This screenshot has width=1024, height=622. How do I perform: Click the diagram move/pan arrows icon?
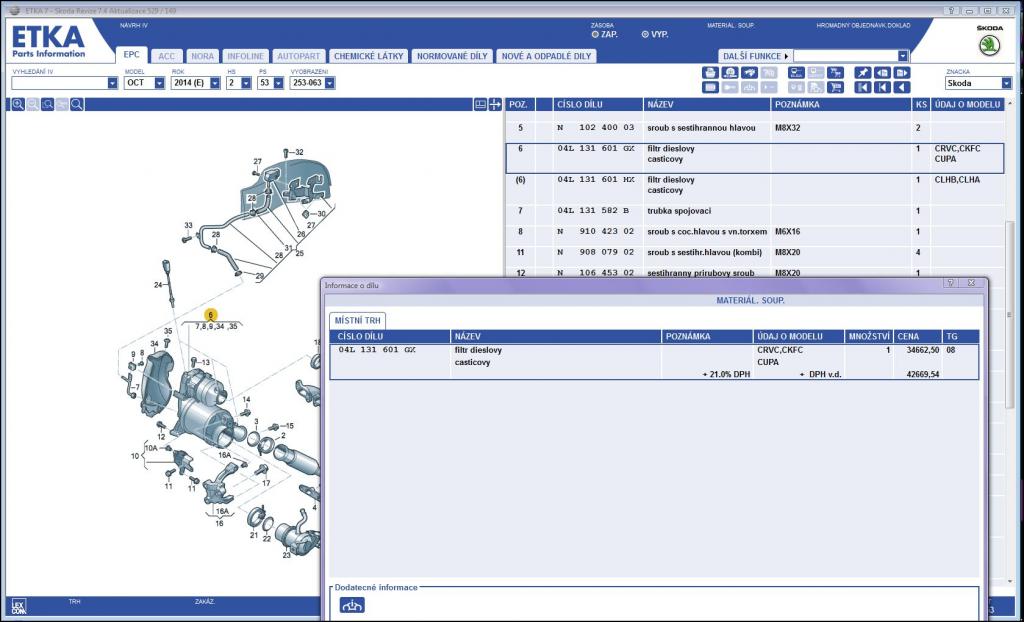pyautogui.click(x=495, y=105)
